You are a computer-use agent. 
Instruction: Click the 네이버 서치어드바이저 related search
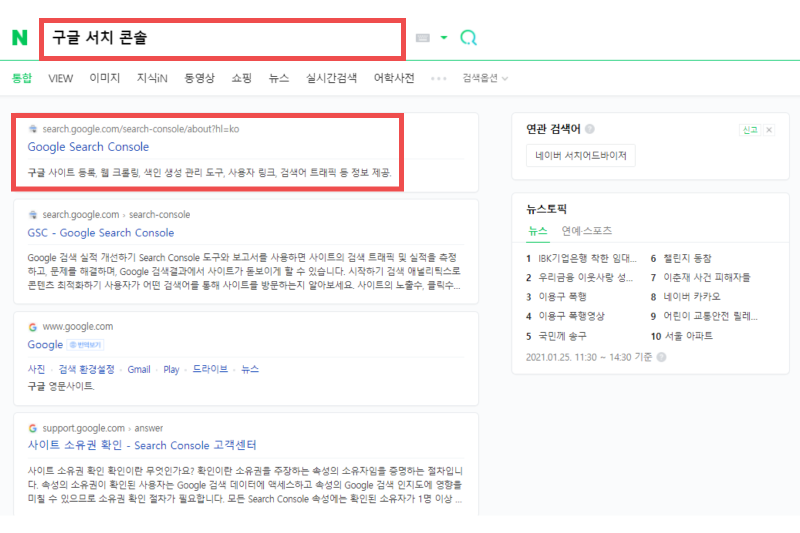tap(581, 156)
